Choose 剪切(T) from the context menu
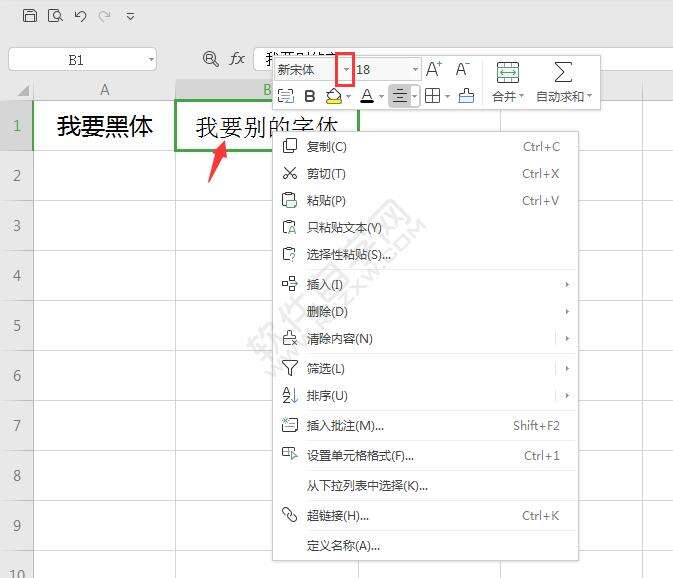 425,174
